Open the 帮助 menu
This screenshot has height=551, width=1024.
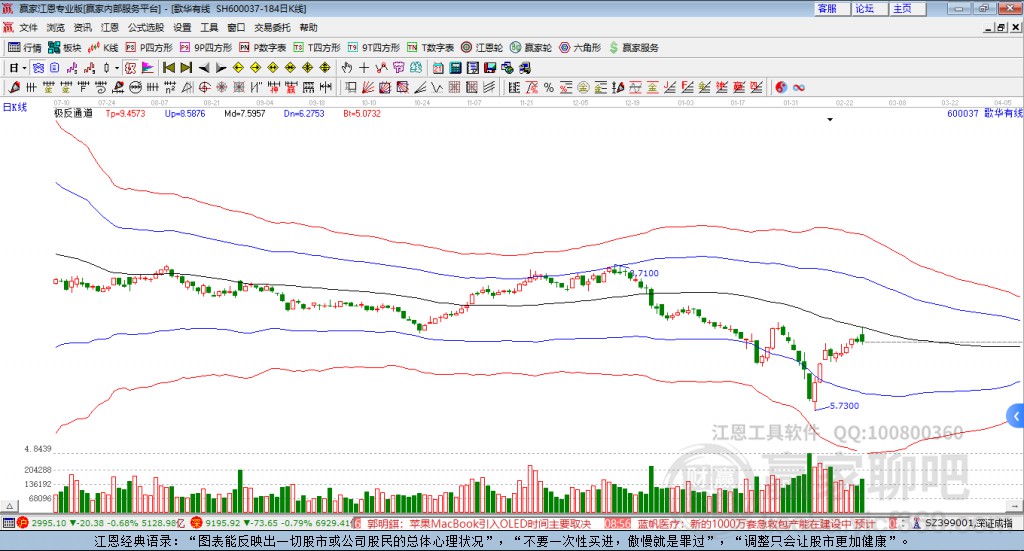point(308,27)
